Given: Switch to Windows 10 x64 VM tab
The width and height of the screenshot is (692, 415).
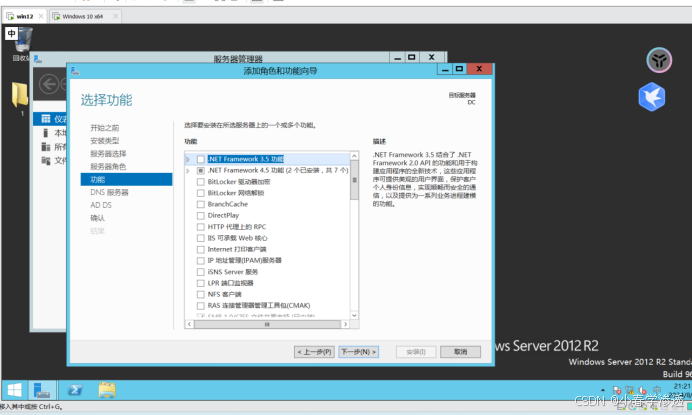Looking at the screenshot, I should tap(82, 16).
